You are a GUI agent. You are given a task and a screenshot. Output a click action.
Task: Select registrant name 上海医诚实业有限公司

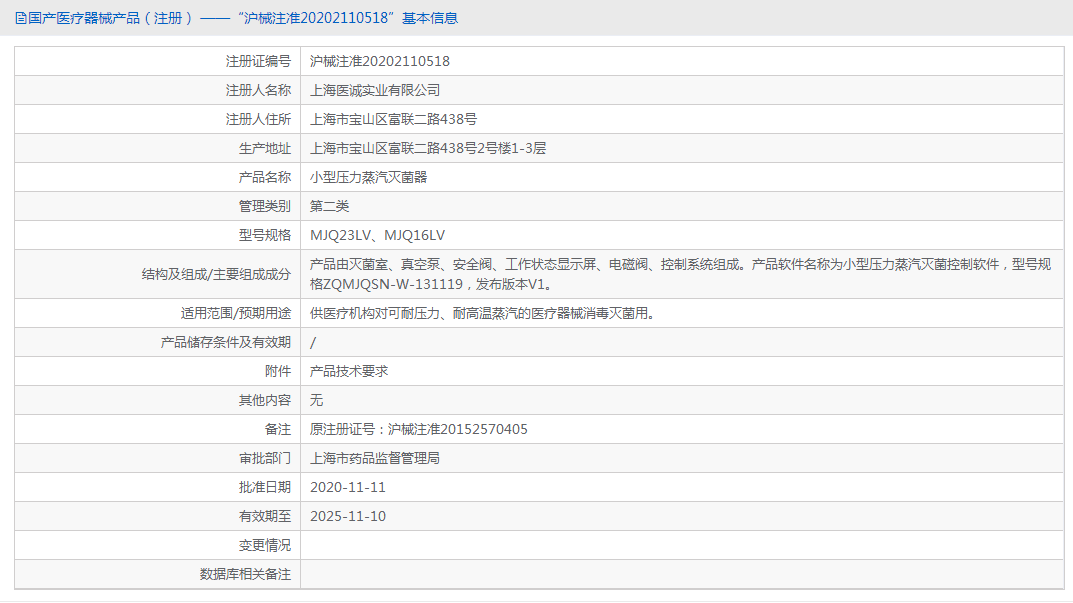(375, 90)
